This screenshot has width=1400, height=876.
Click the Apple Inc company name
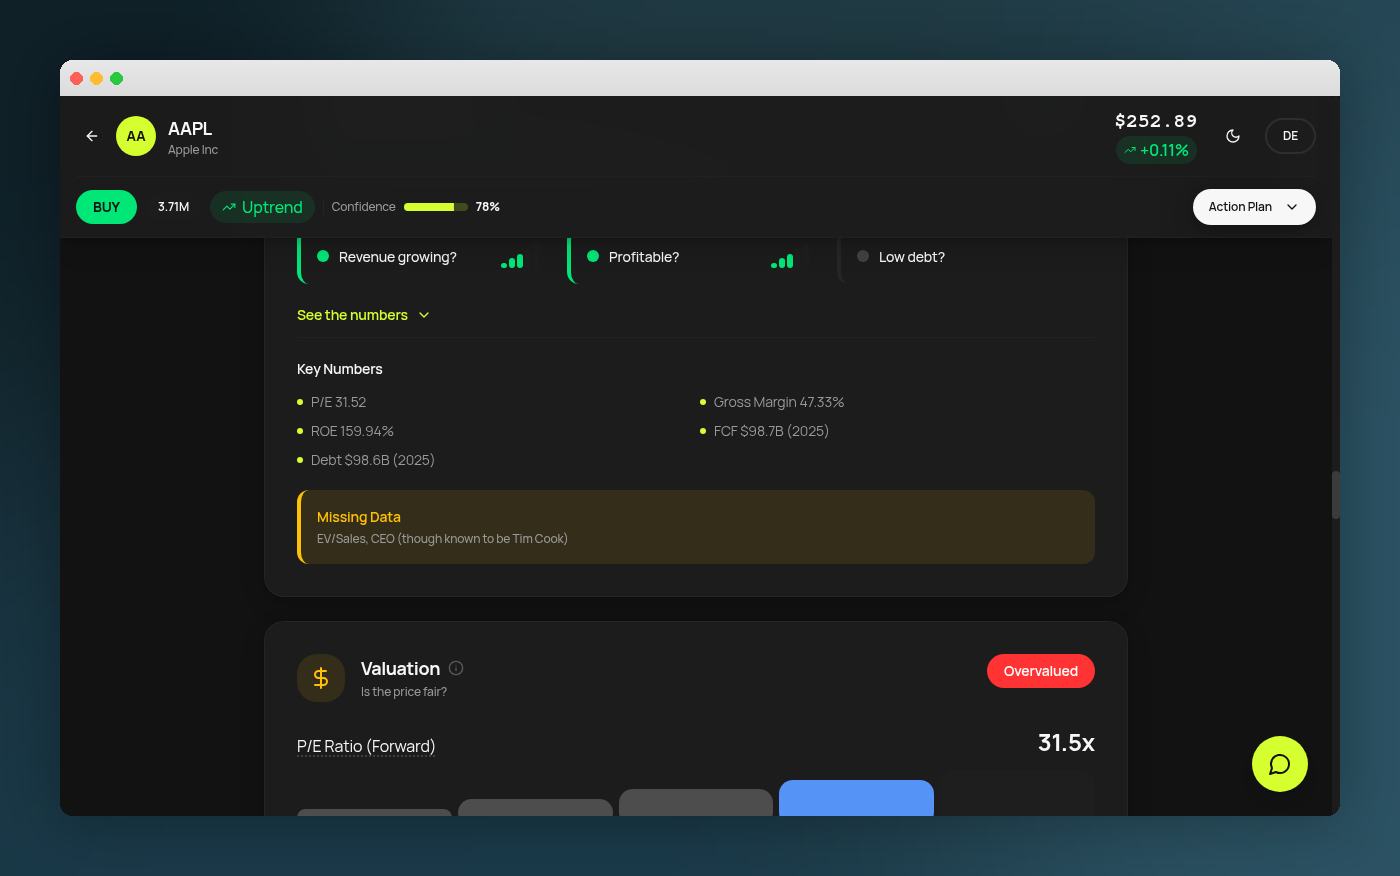(193, 150)
